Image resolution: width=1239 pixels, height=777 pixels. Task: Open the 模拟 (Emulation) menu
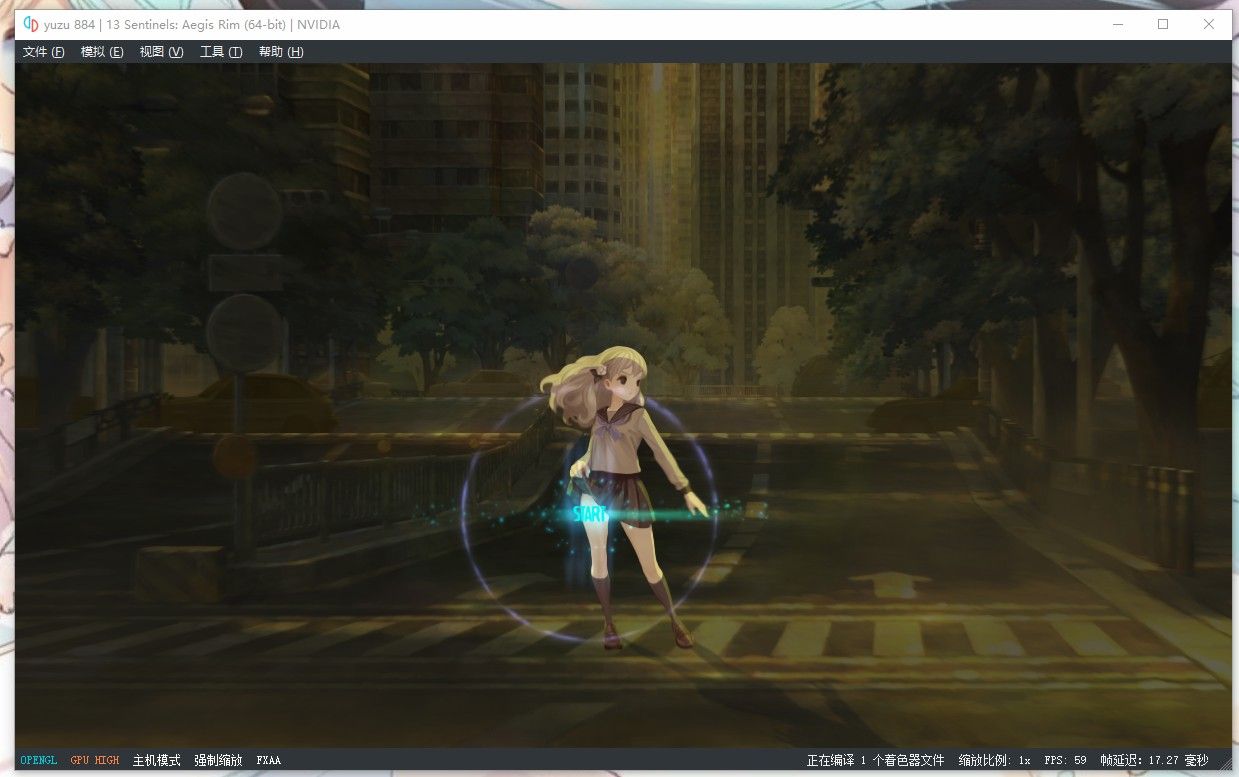pyautogui.click(x=102, y=52)
